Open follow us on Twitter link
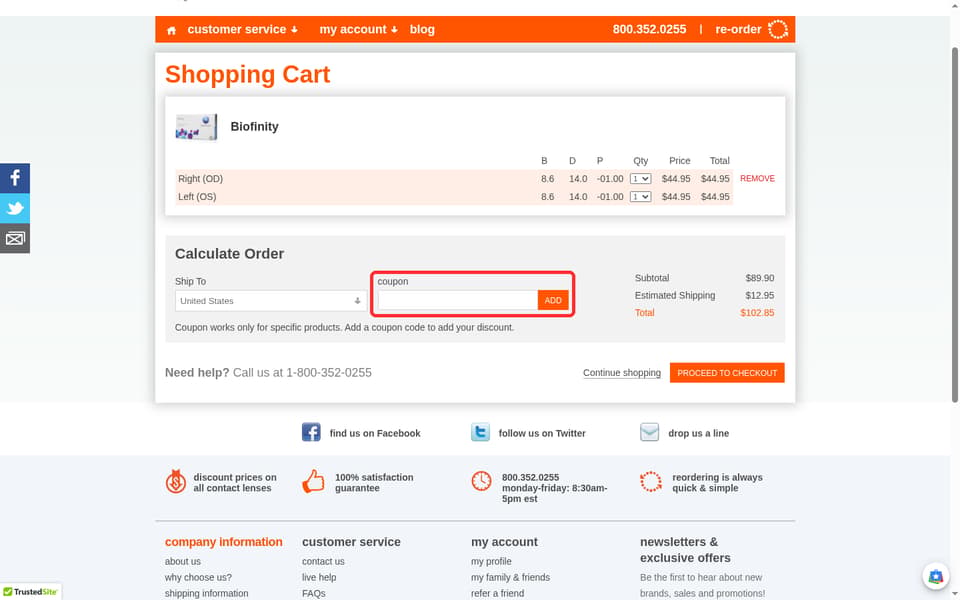This screenshot has height=600, width=960. (542, 433)
